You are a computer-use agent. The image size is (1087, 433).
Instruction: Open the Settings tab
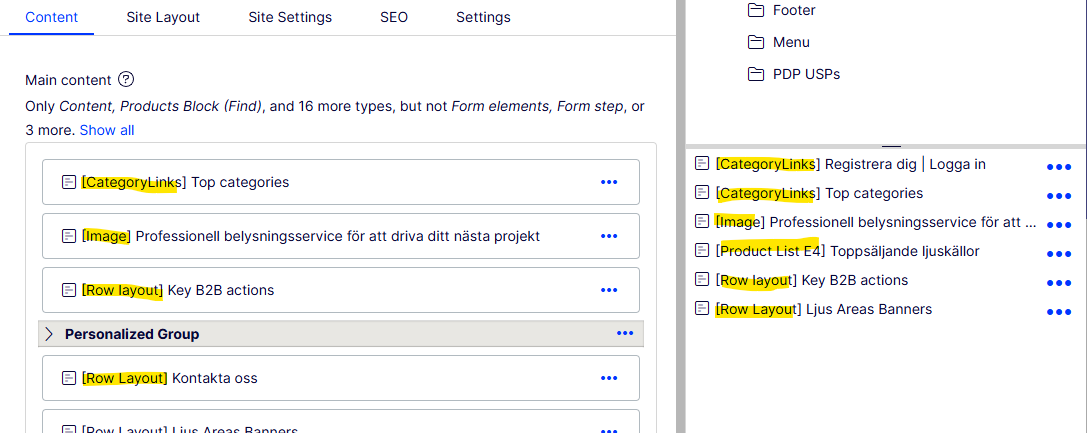483,17
